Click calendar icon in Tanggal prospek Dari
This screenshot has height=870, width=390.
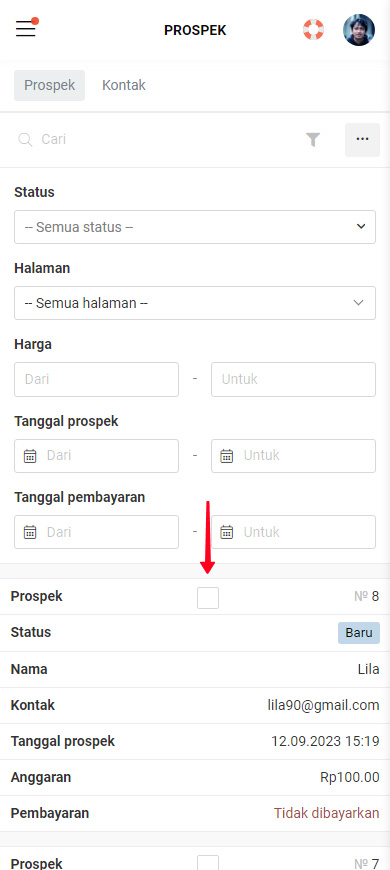coord(31,456)
